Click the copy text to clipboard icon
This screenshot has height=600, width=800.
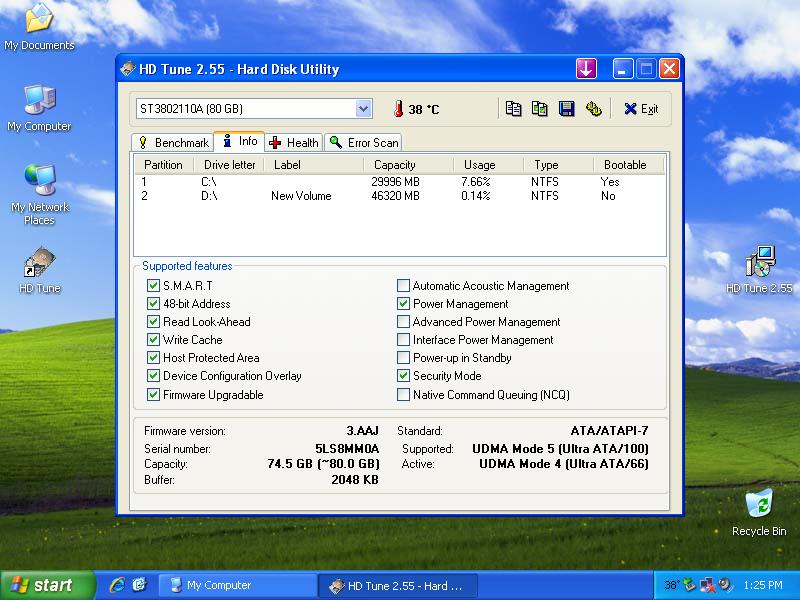[x=513, y=109]
